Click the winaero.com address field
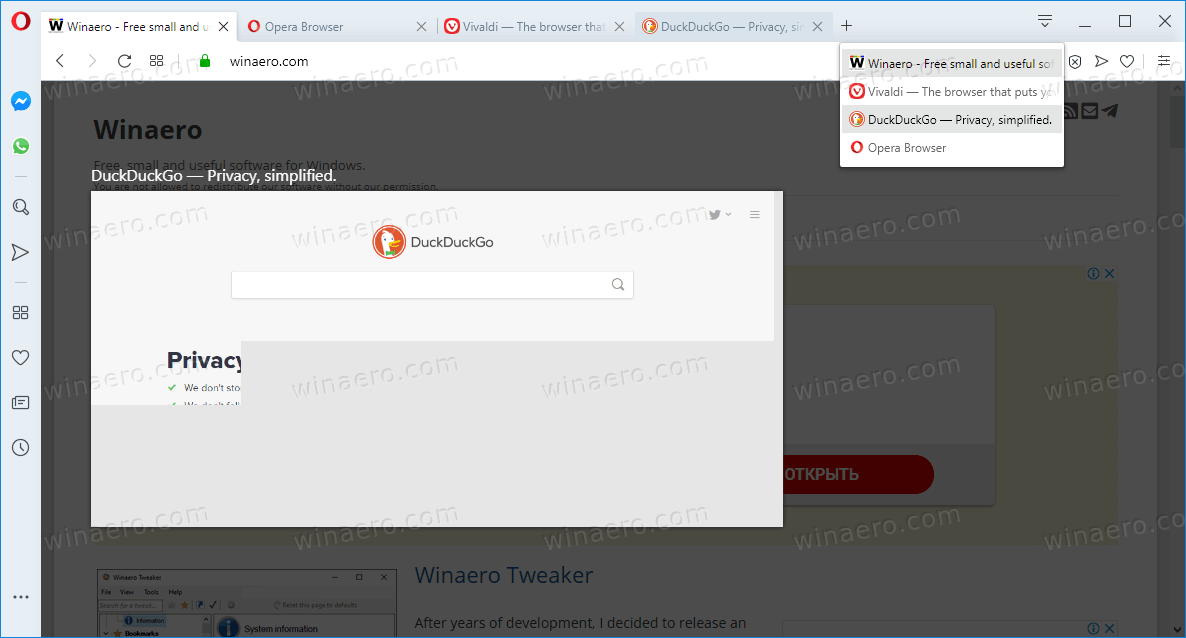 (269, 61)
